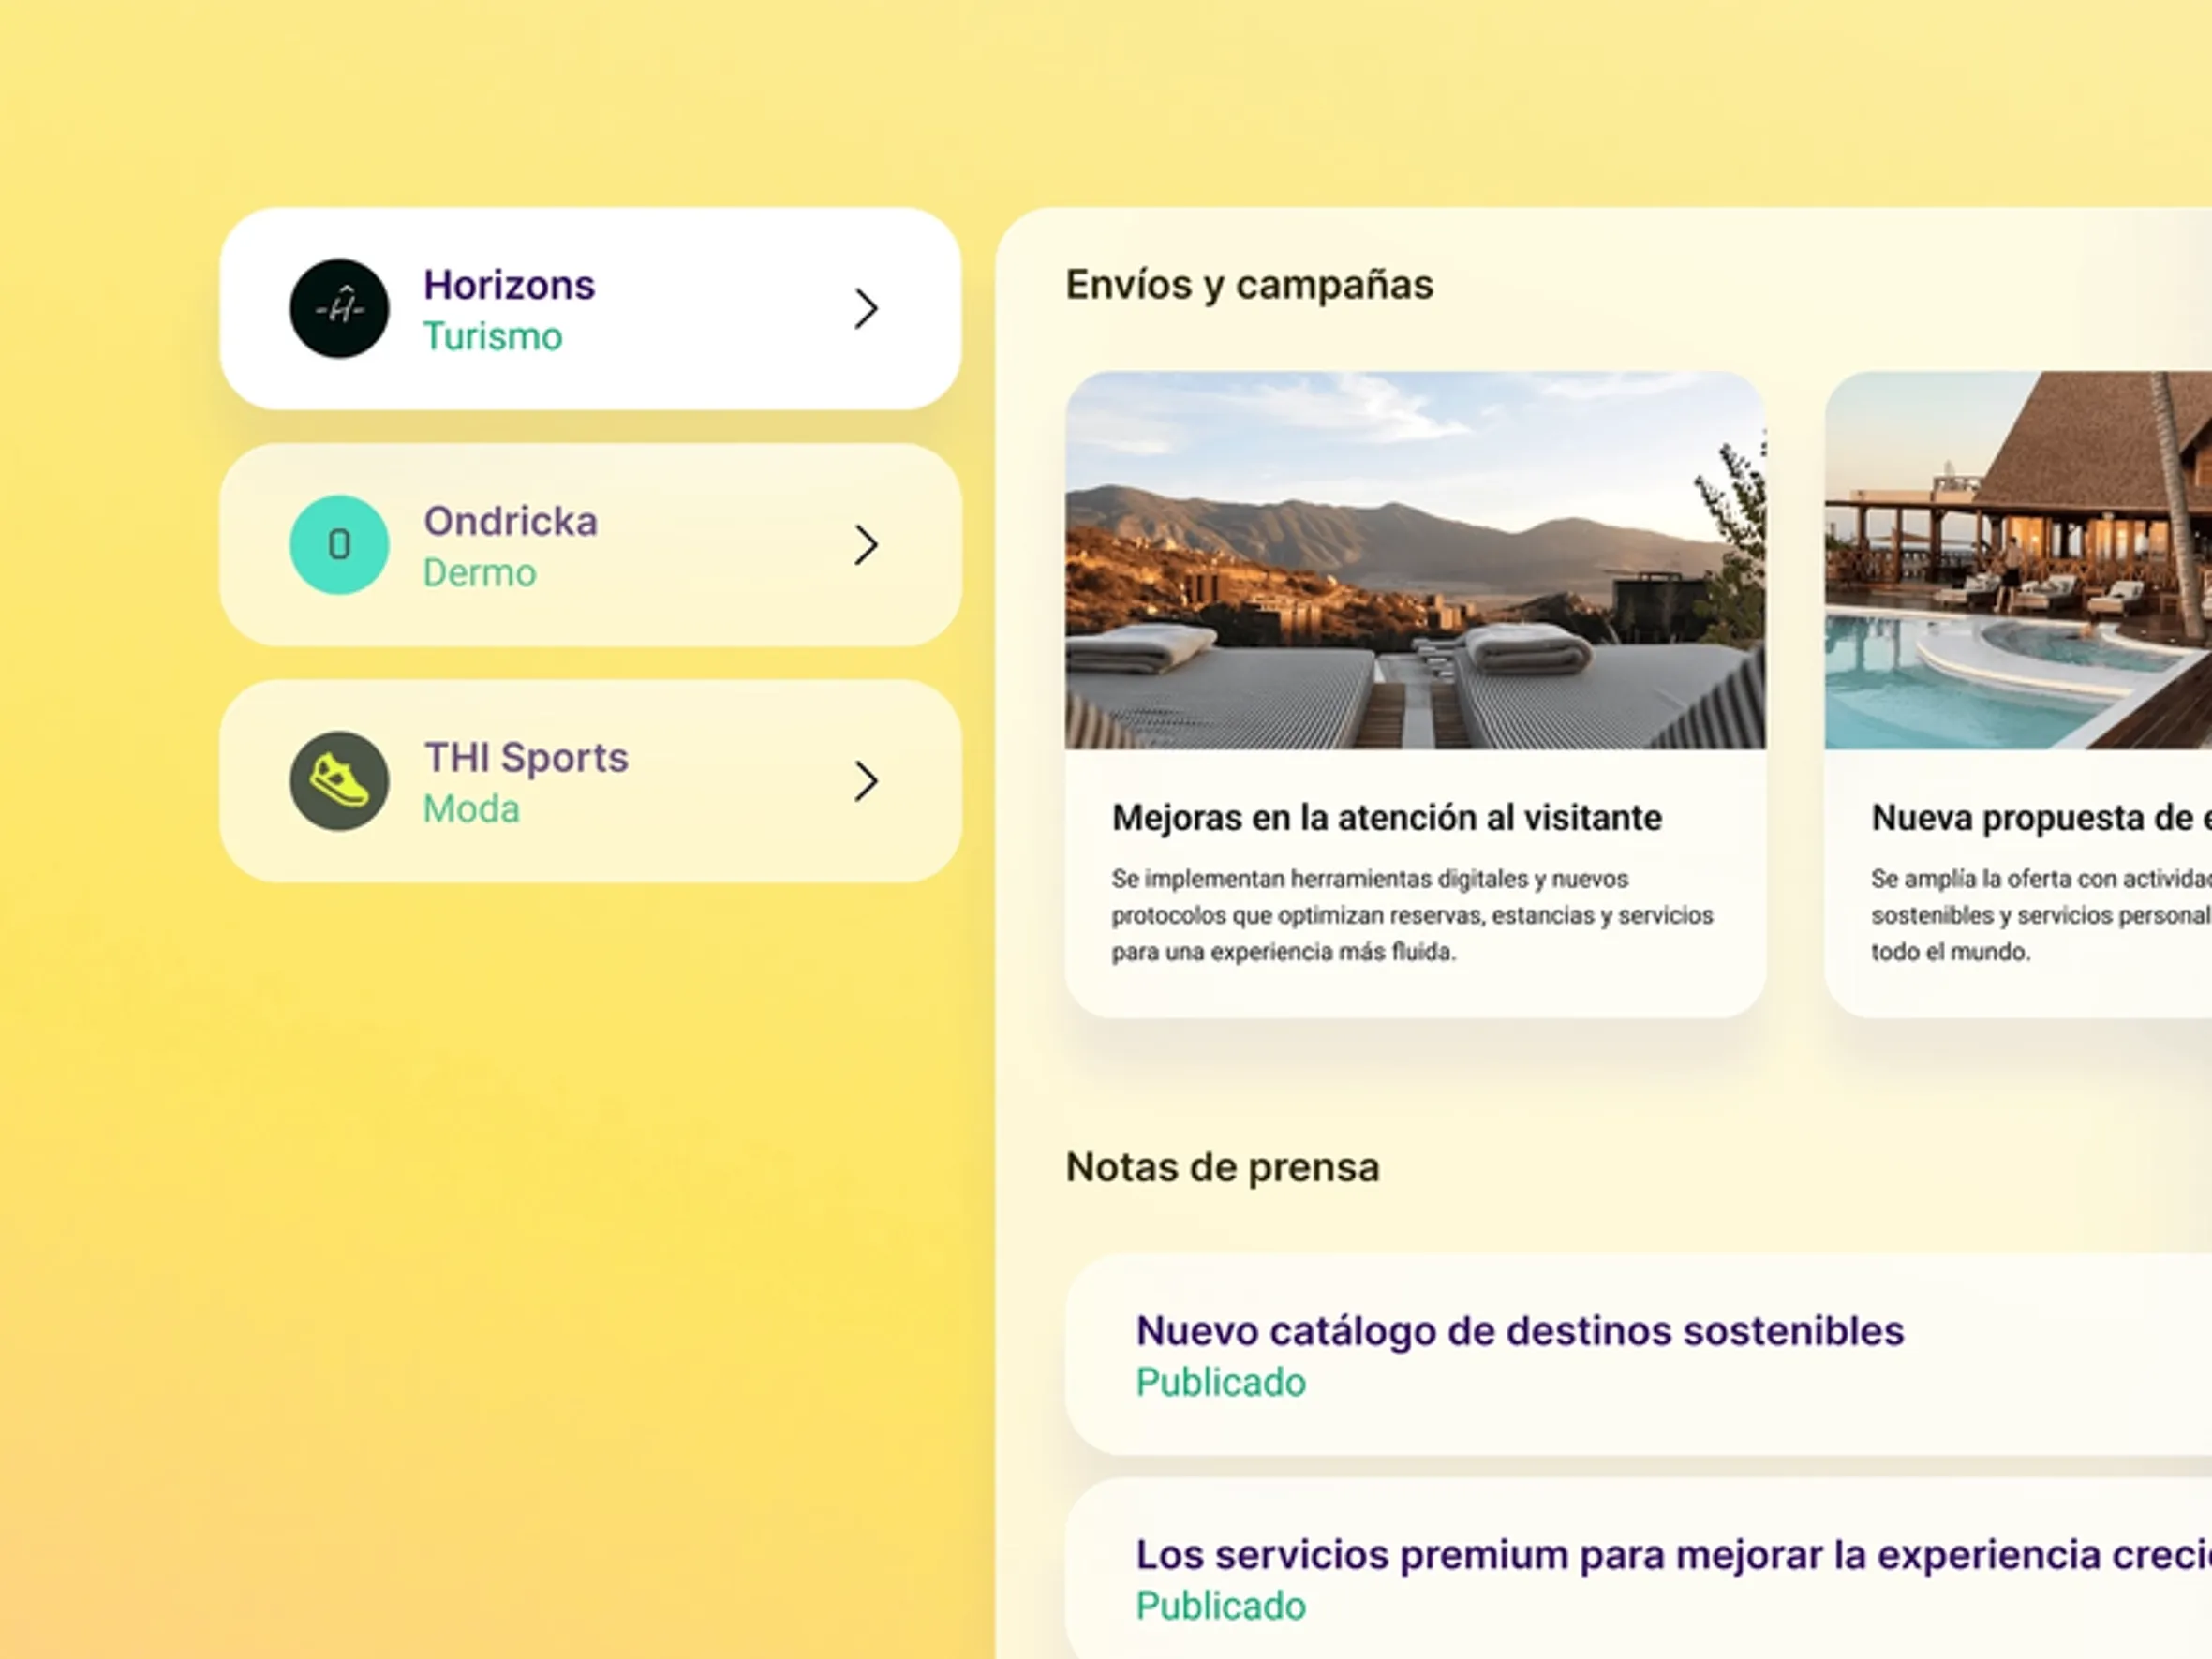The height and width of the screenshot is (1659, 2212).
Task: Expand THI Sports with its arrow
Action: coord(868,782)
